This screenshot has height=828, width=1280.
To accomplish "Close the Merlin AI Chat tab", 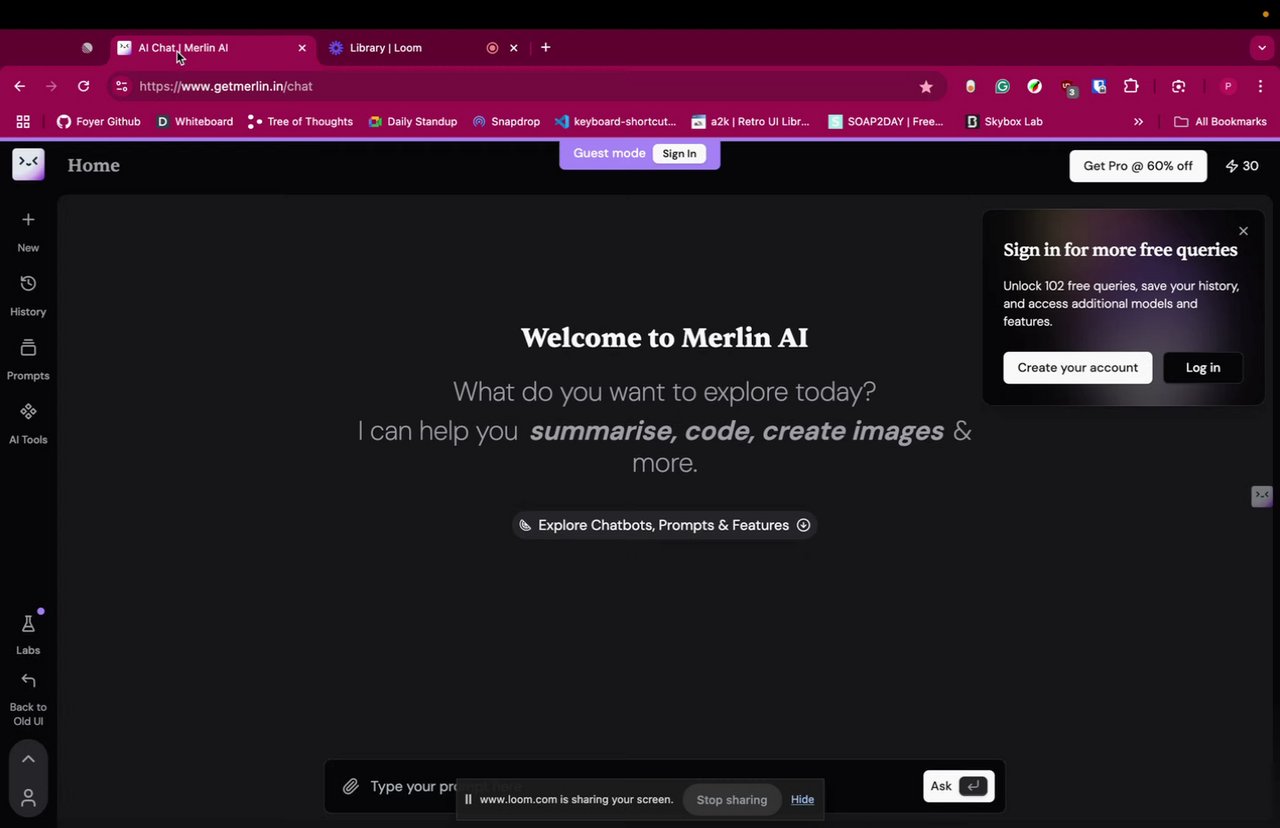I will 302,48.
